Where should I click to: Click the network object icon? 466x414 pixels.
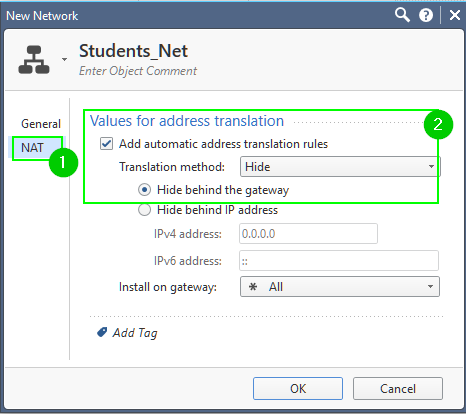point(34,60)
